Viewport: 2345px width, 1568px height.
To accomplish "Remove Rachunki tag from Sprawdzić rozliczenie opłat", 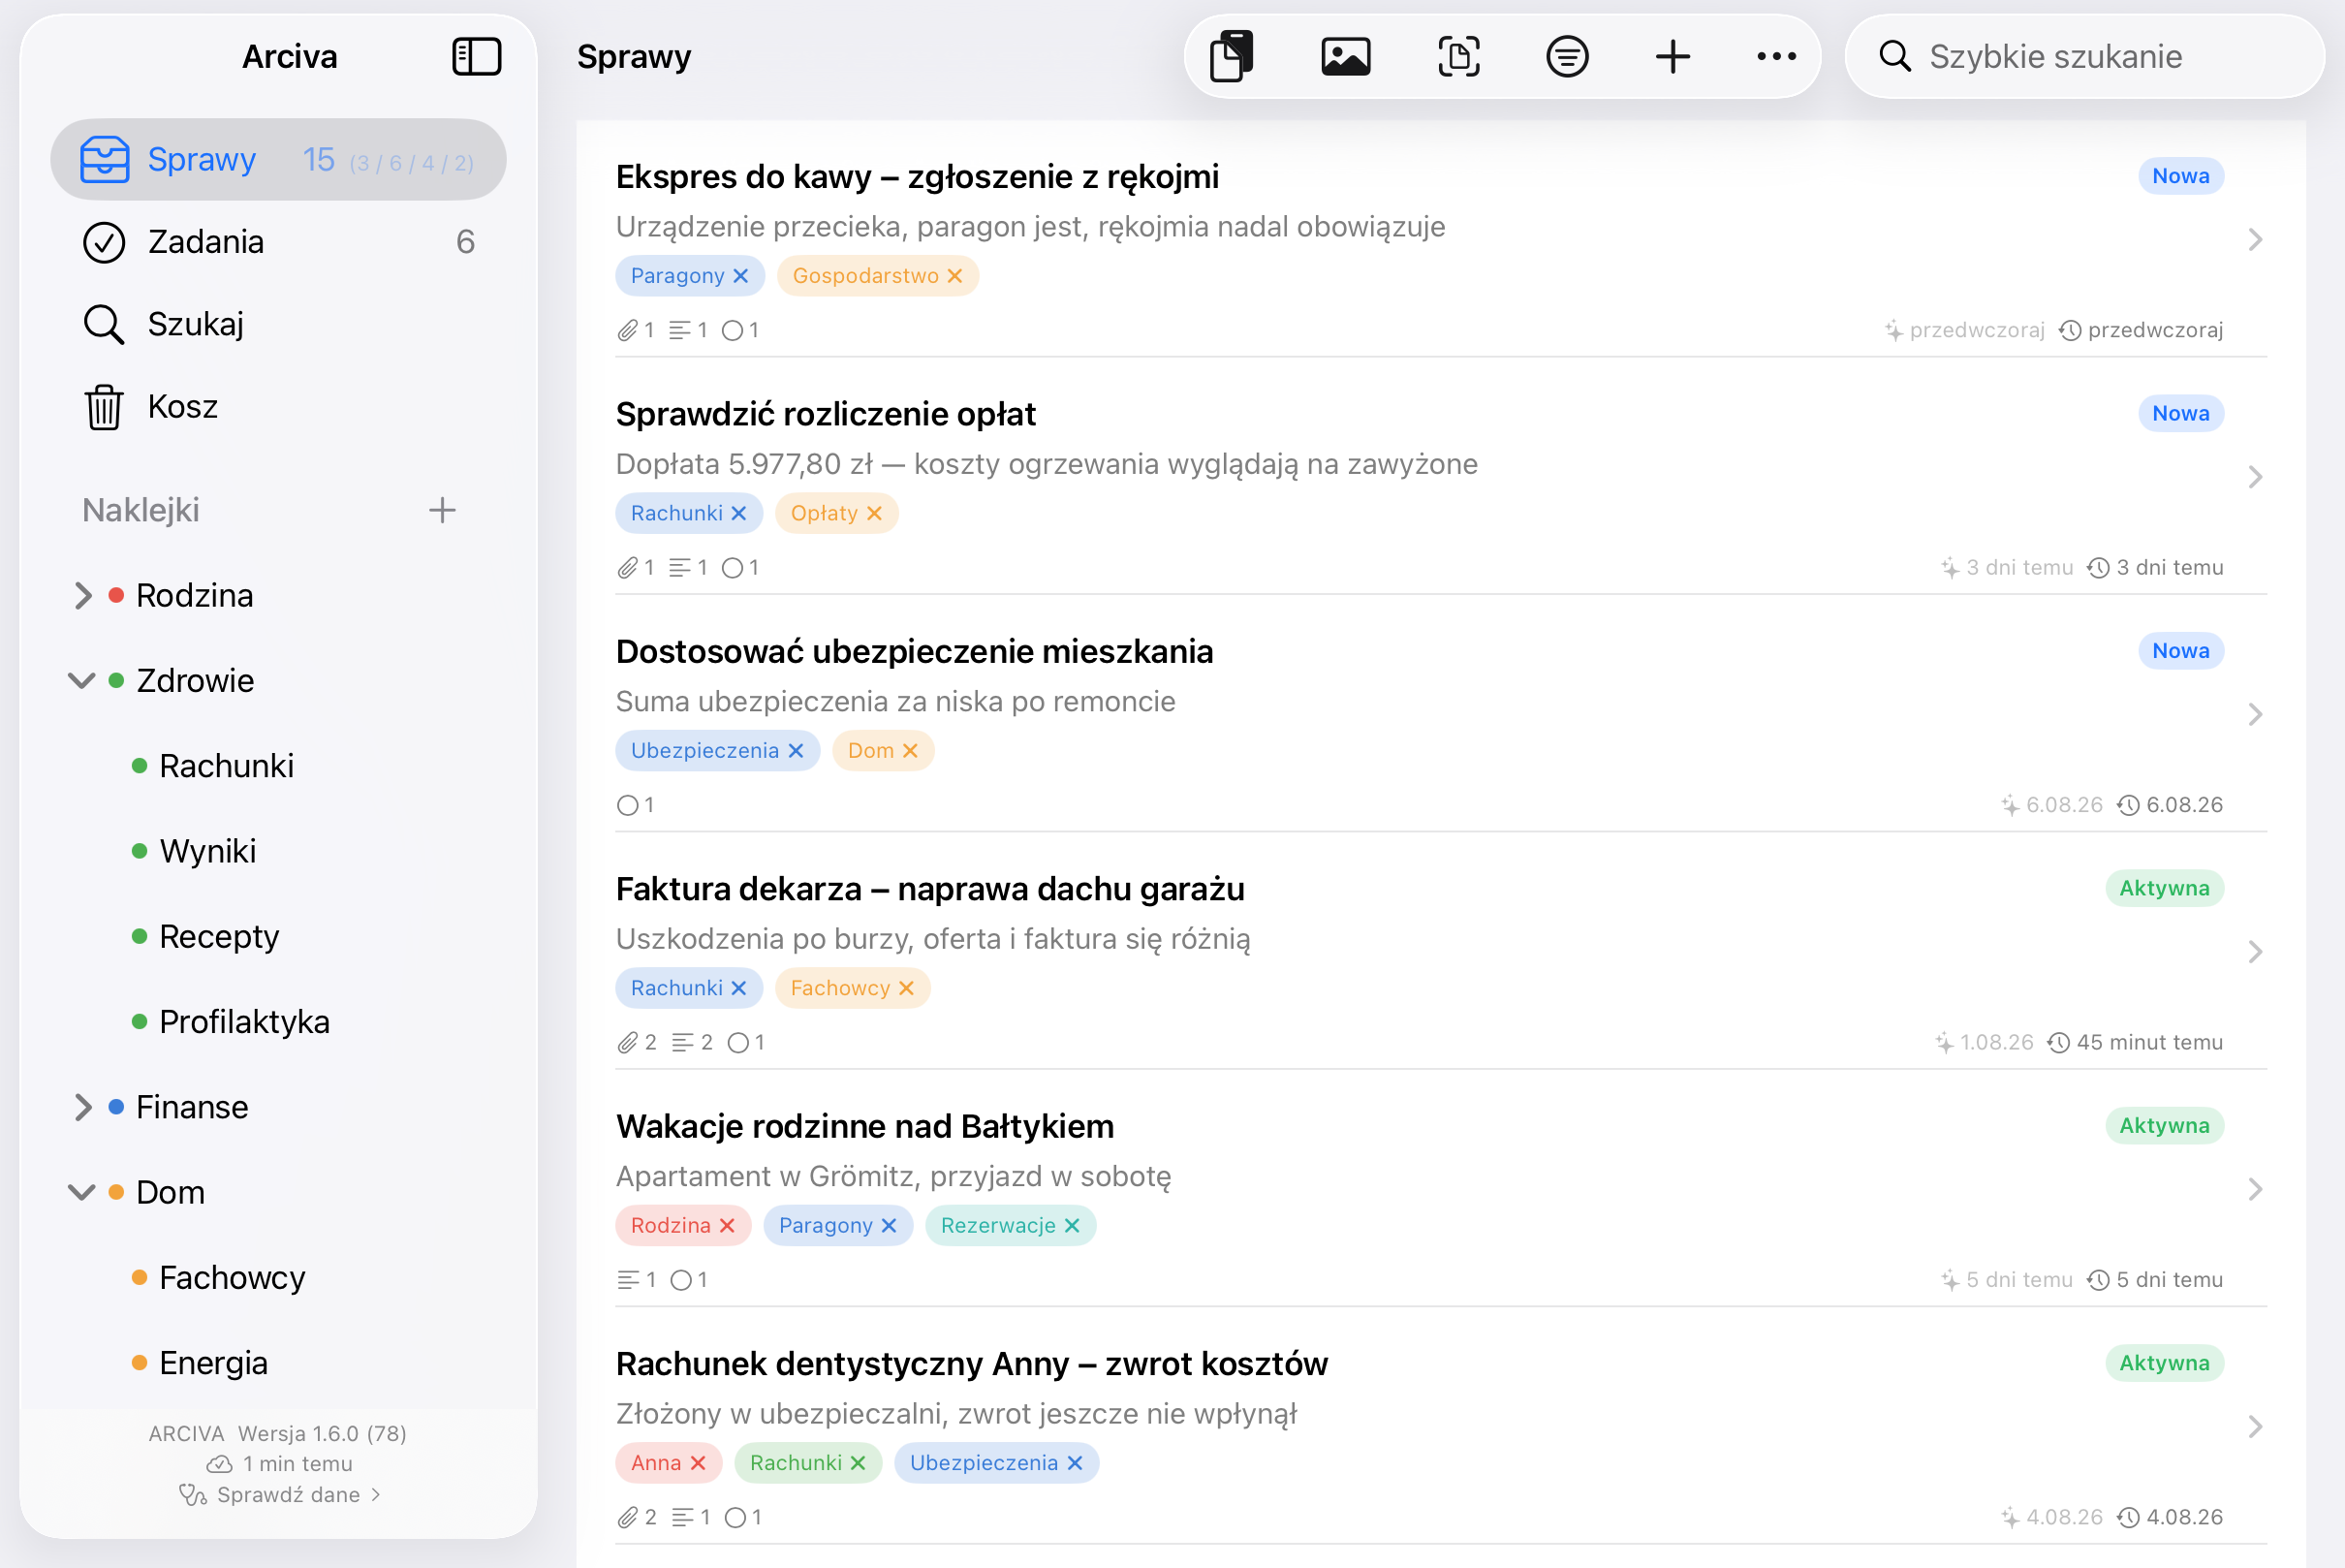I will 739,513.
